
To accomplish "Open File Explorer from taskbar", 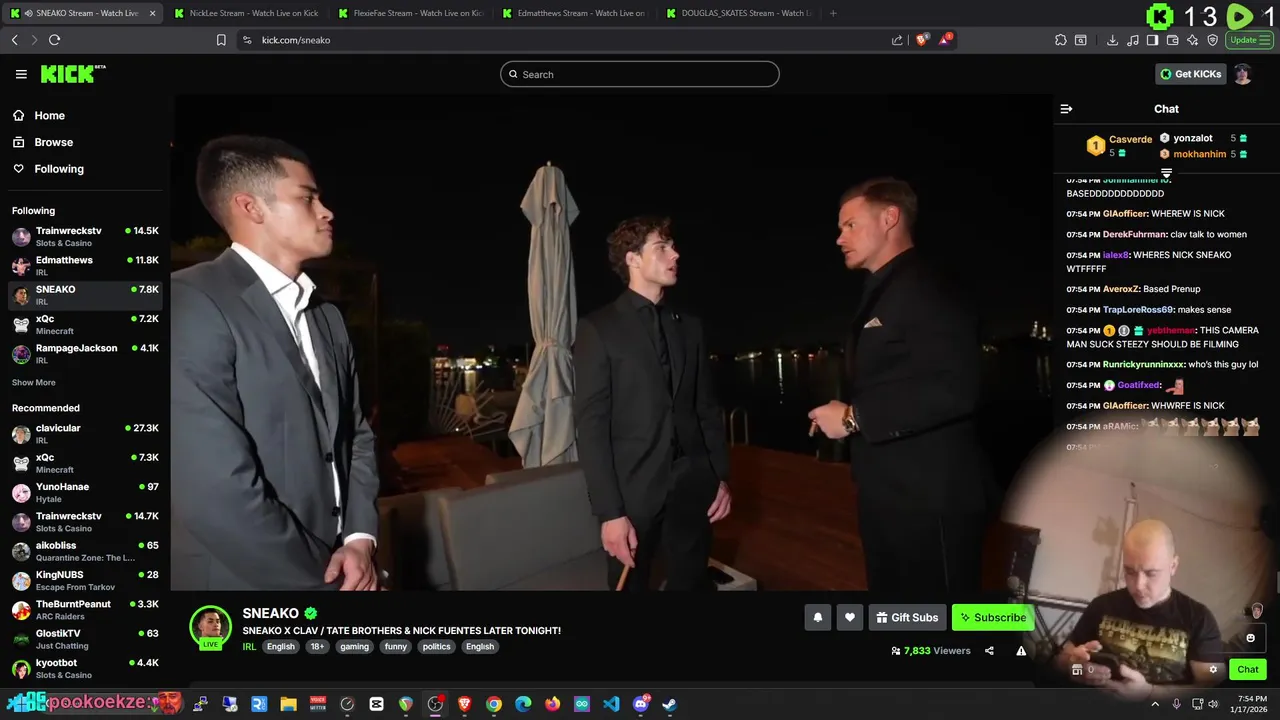I will [288, 704].
